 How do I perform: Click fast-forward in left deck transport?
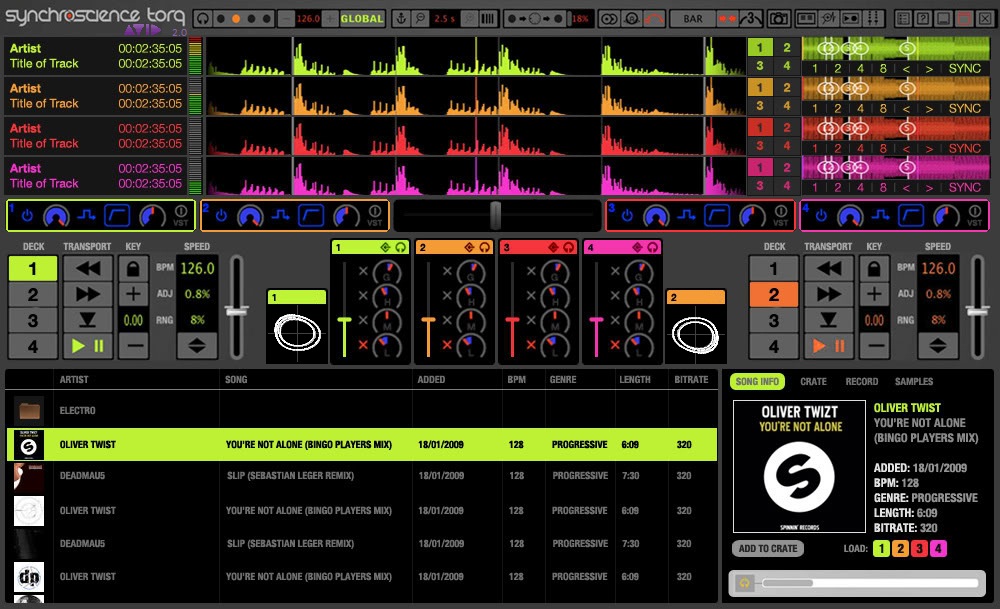(87, 294)
